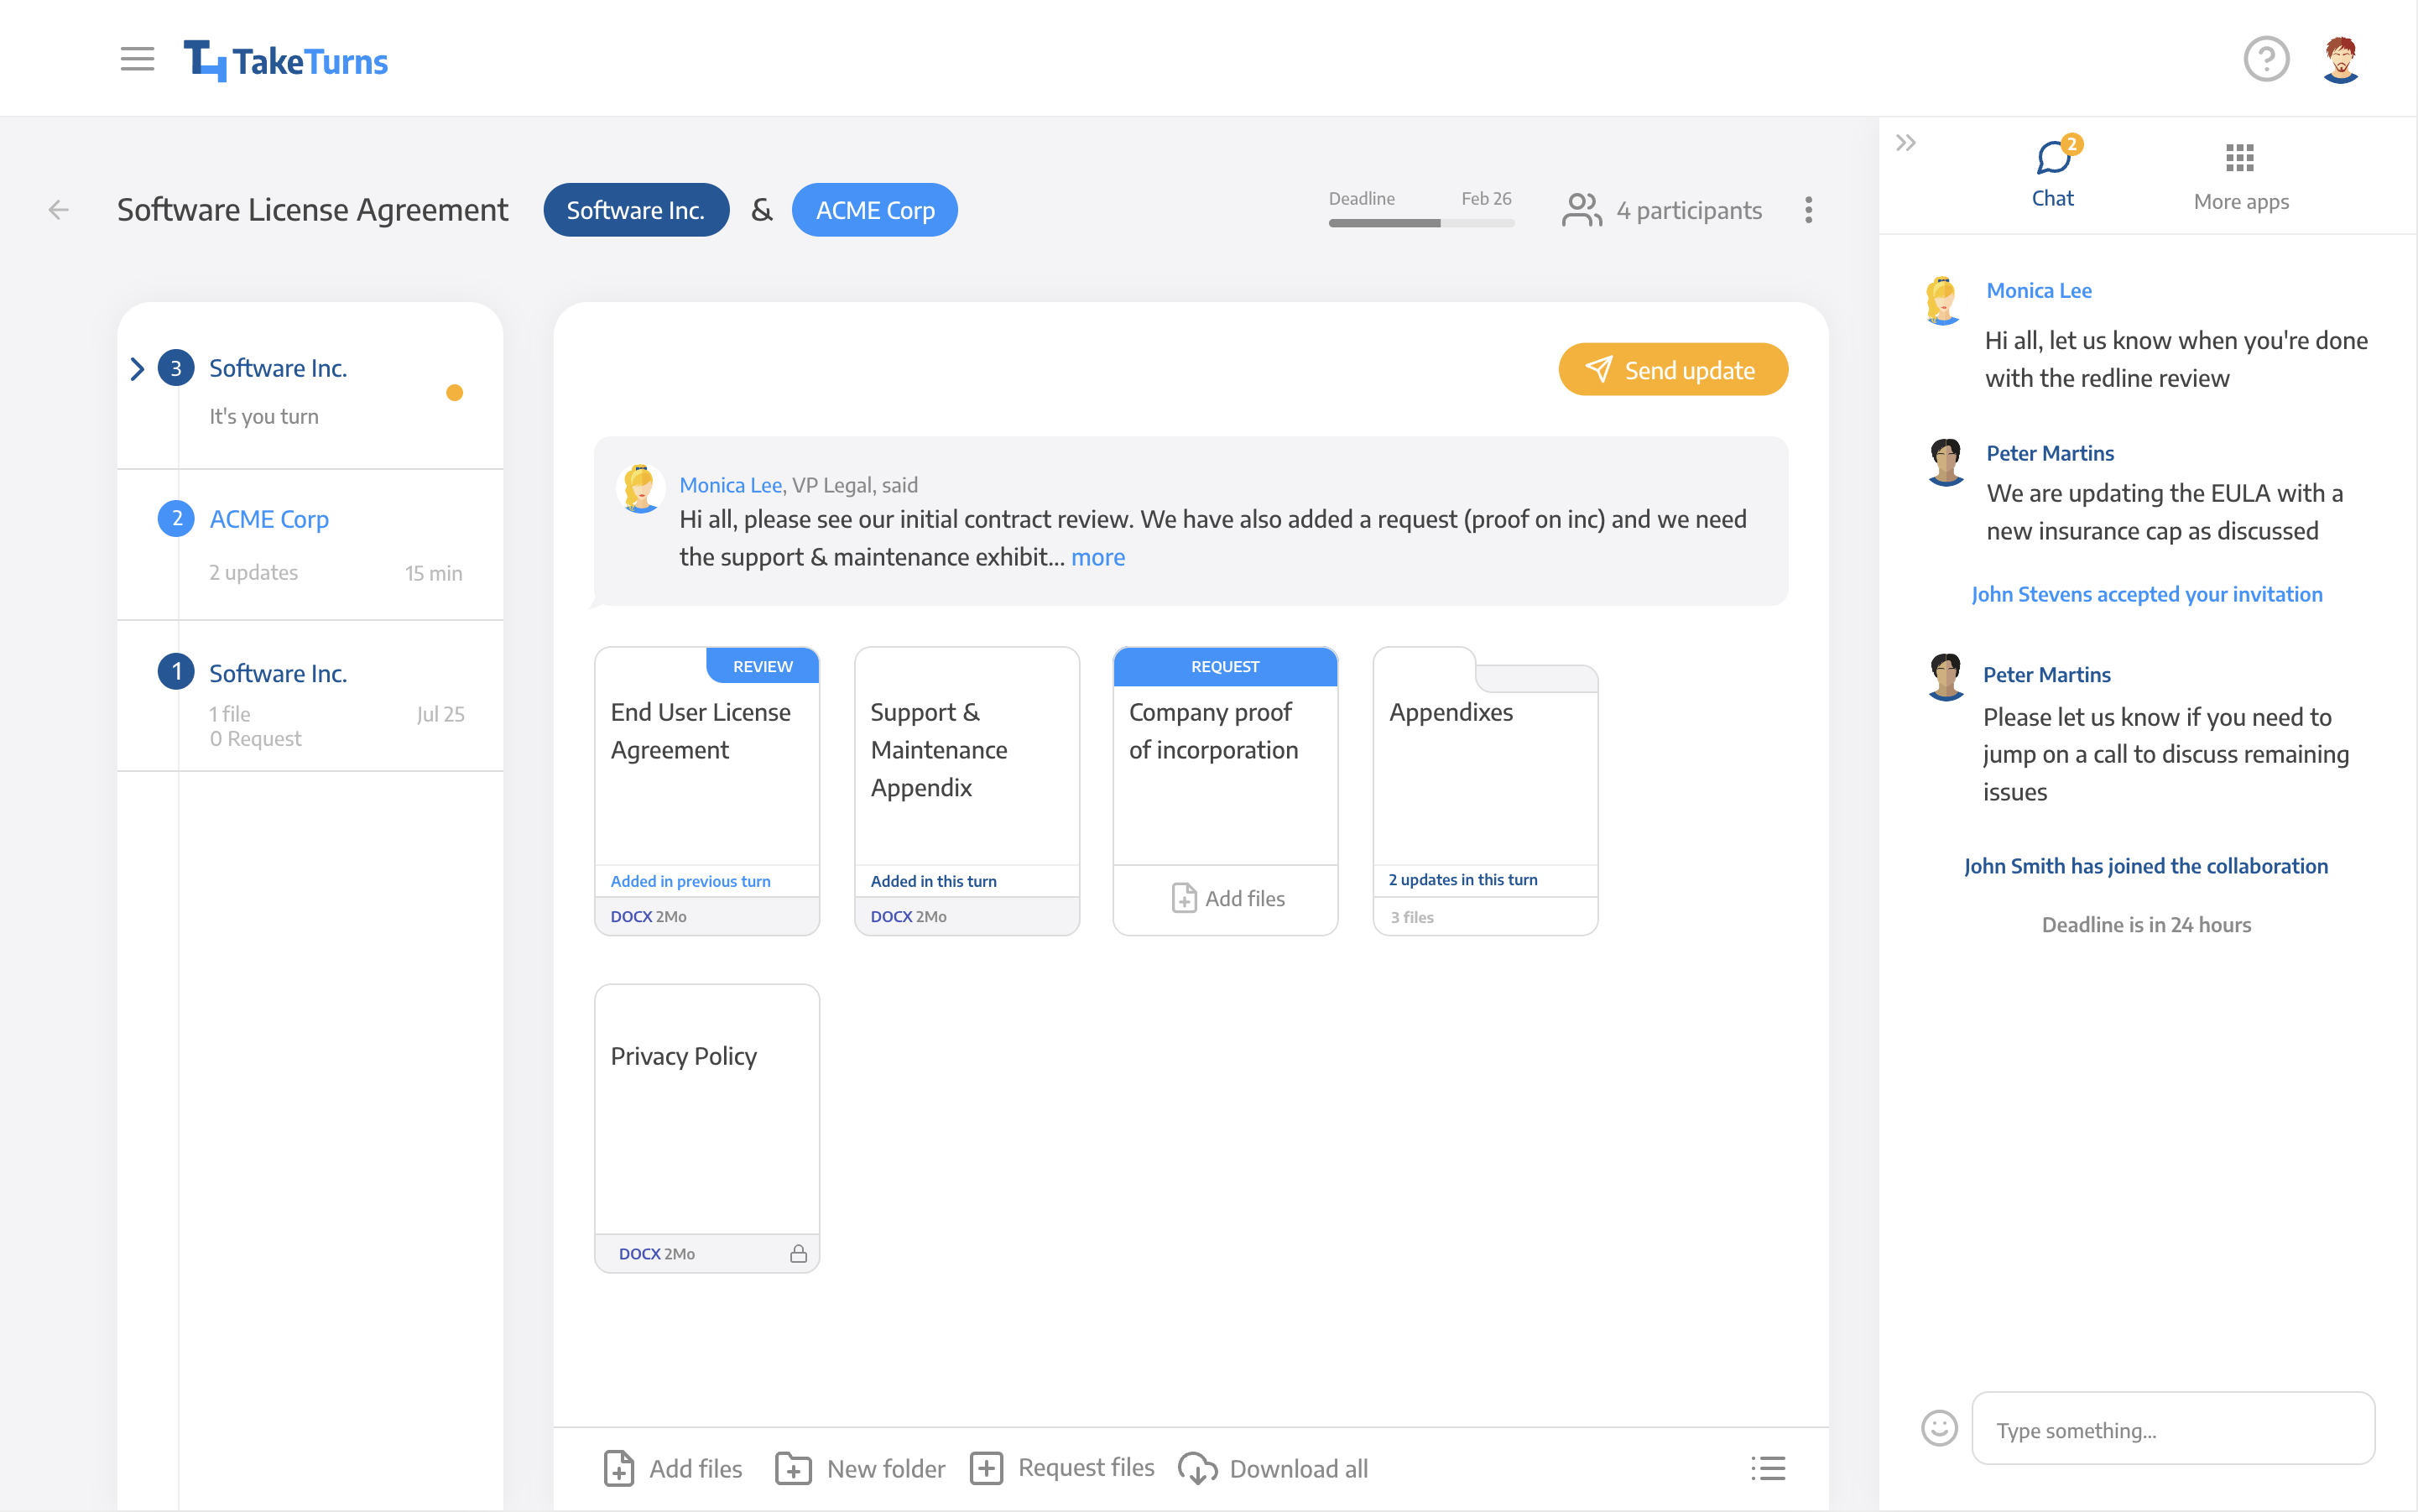Open the emoji picker smiley icon
The image size is (2418, 1512).
tap(1939, 1428)
